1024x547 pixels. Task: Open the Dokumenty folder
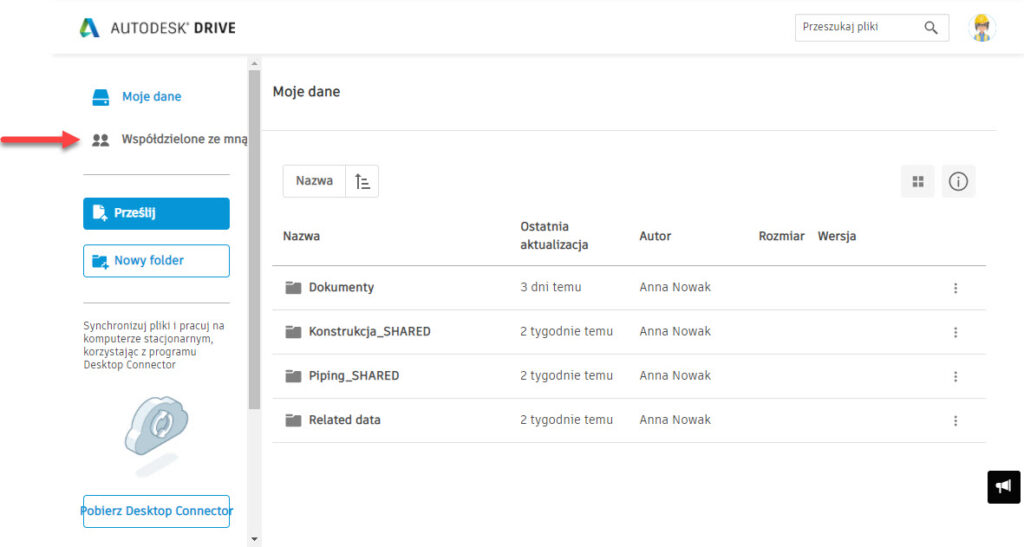point(341,288)
